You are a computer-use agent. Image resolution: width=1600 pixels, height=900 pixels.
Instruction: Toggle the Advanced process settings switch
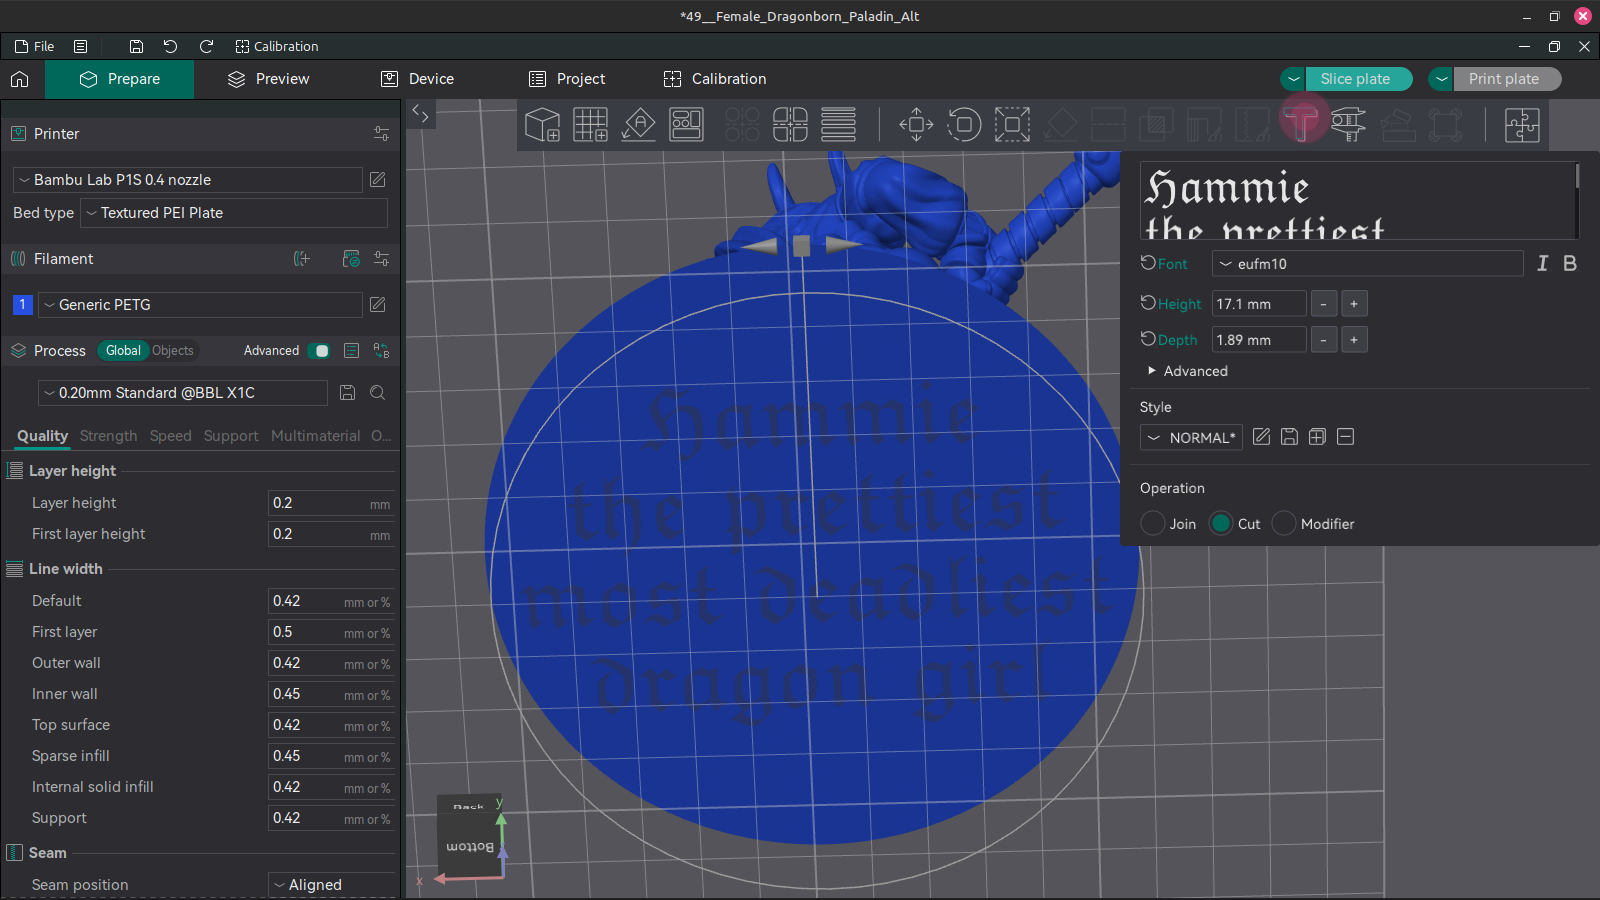(x=320, y=351)
